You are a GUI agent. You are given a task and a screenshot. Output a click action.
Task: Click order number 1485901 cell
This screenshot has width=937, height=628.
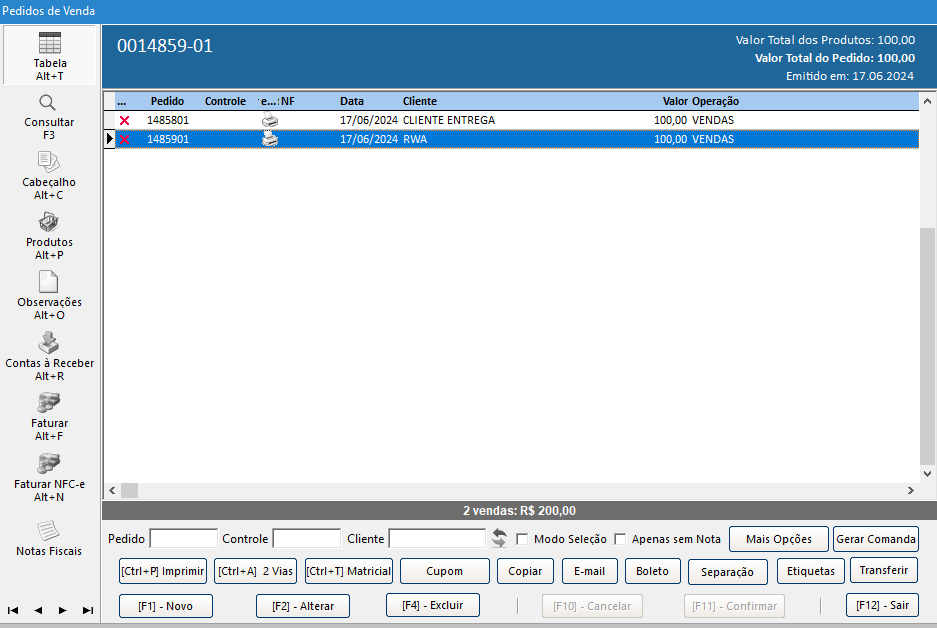[168, 139]
